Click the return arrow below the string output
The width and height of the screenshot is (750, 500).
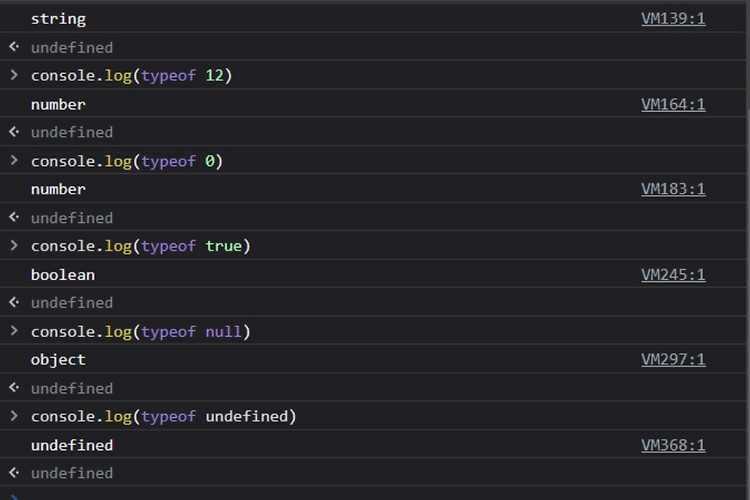pos(14,46)
